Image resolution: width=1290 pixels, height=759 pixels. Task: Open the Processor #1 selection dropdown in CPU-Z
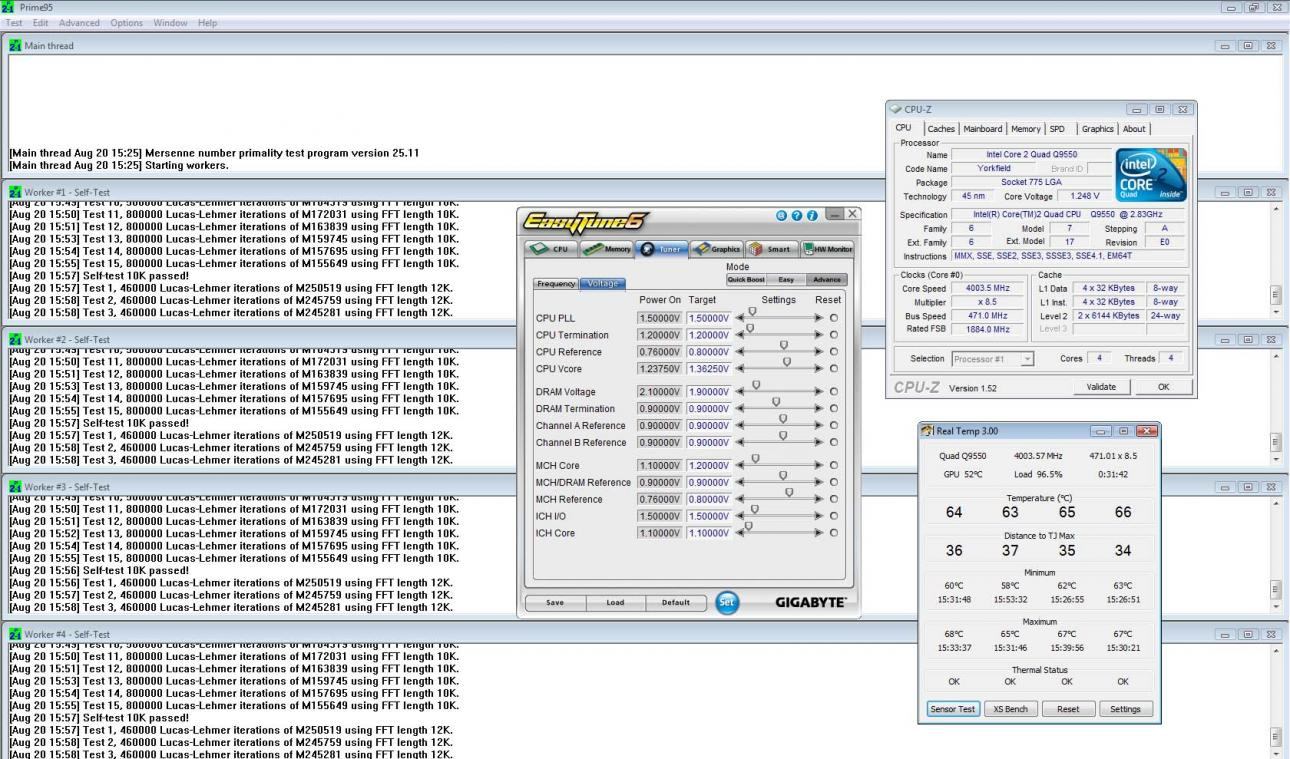pyautogui.click(x=992, y=359)
